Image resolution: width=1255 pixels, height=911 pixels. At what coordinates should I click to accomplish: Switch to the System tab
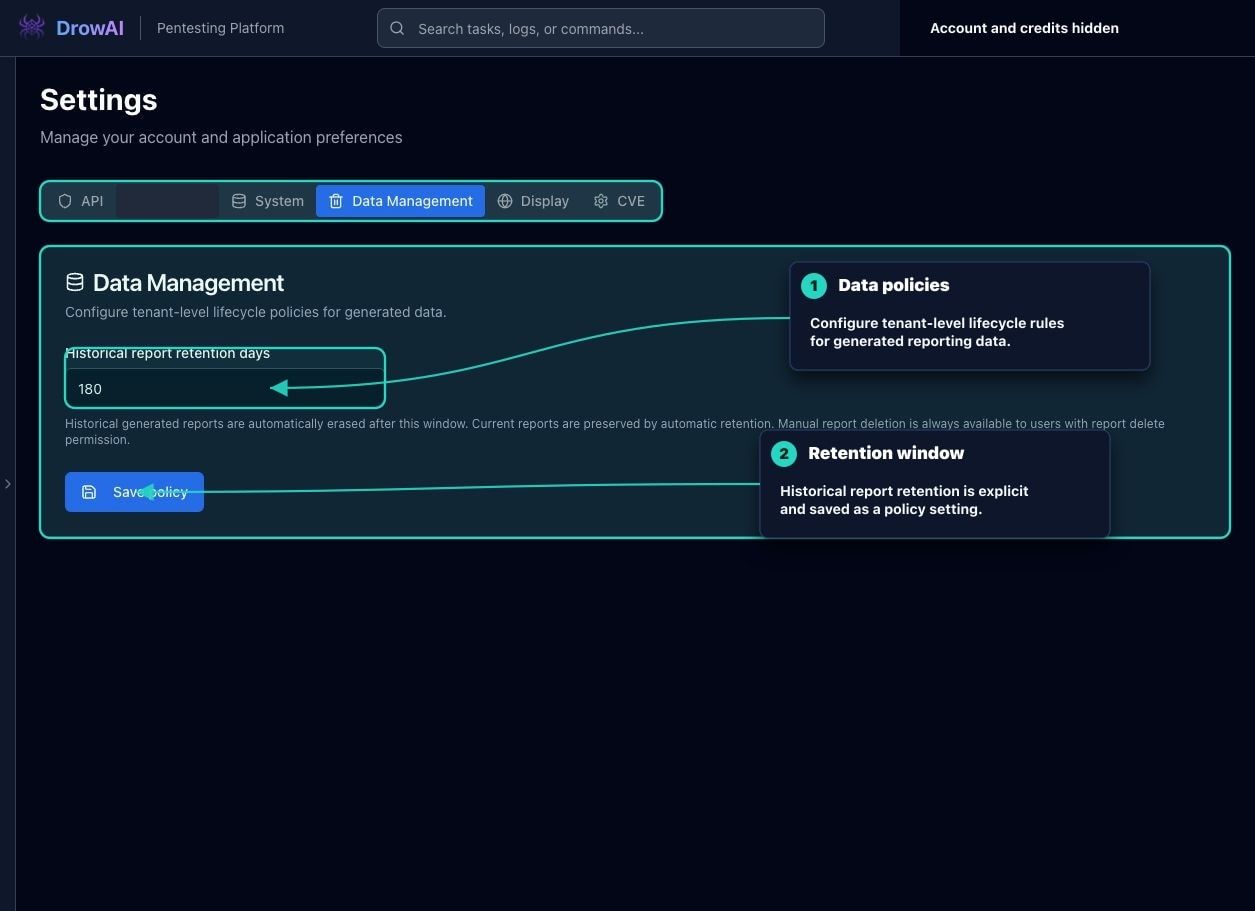tap(268, 201)
